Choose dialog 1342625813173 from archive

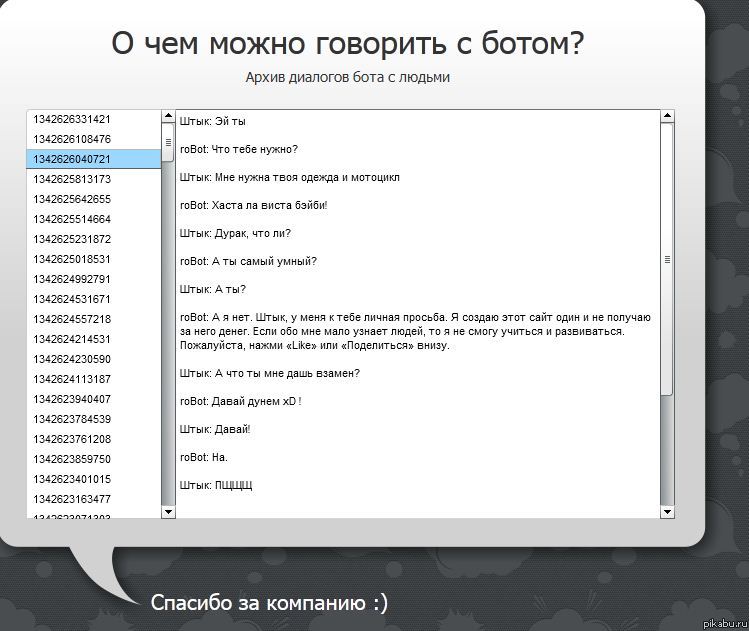click(72, 179)
